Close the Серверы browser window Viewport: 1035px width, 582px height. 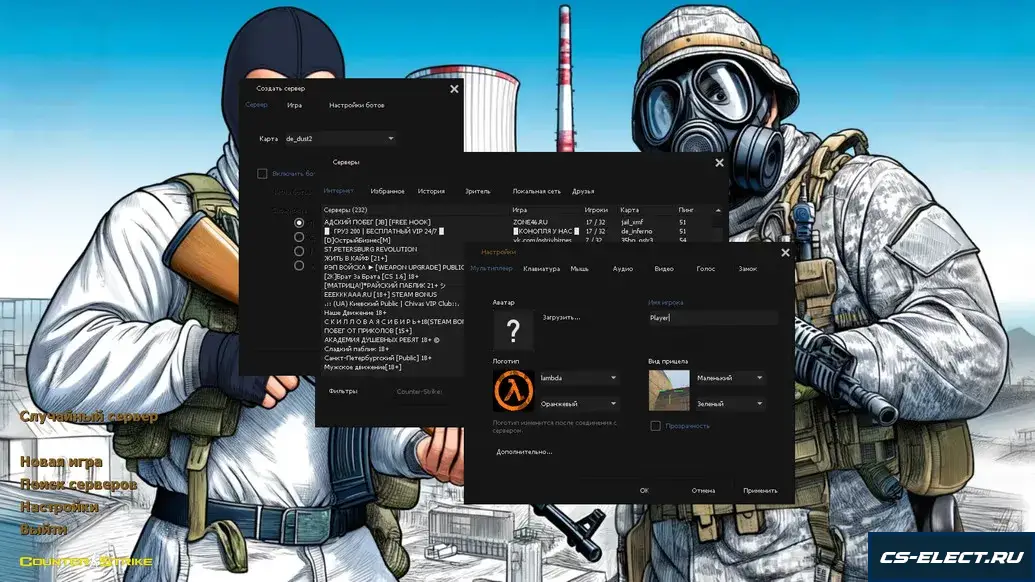coord(718,163)
